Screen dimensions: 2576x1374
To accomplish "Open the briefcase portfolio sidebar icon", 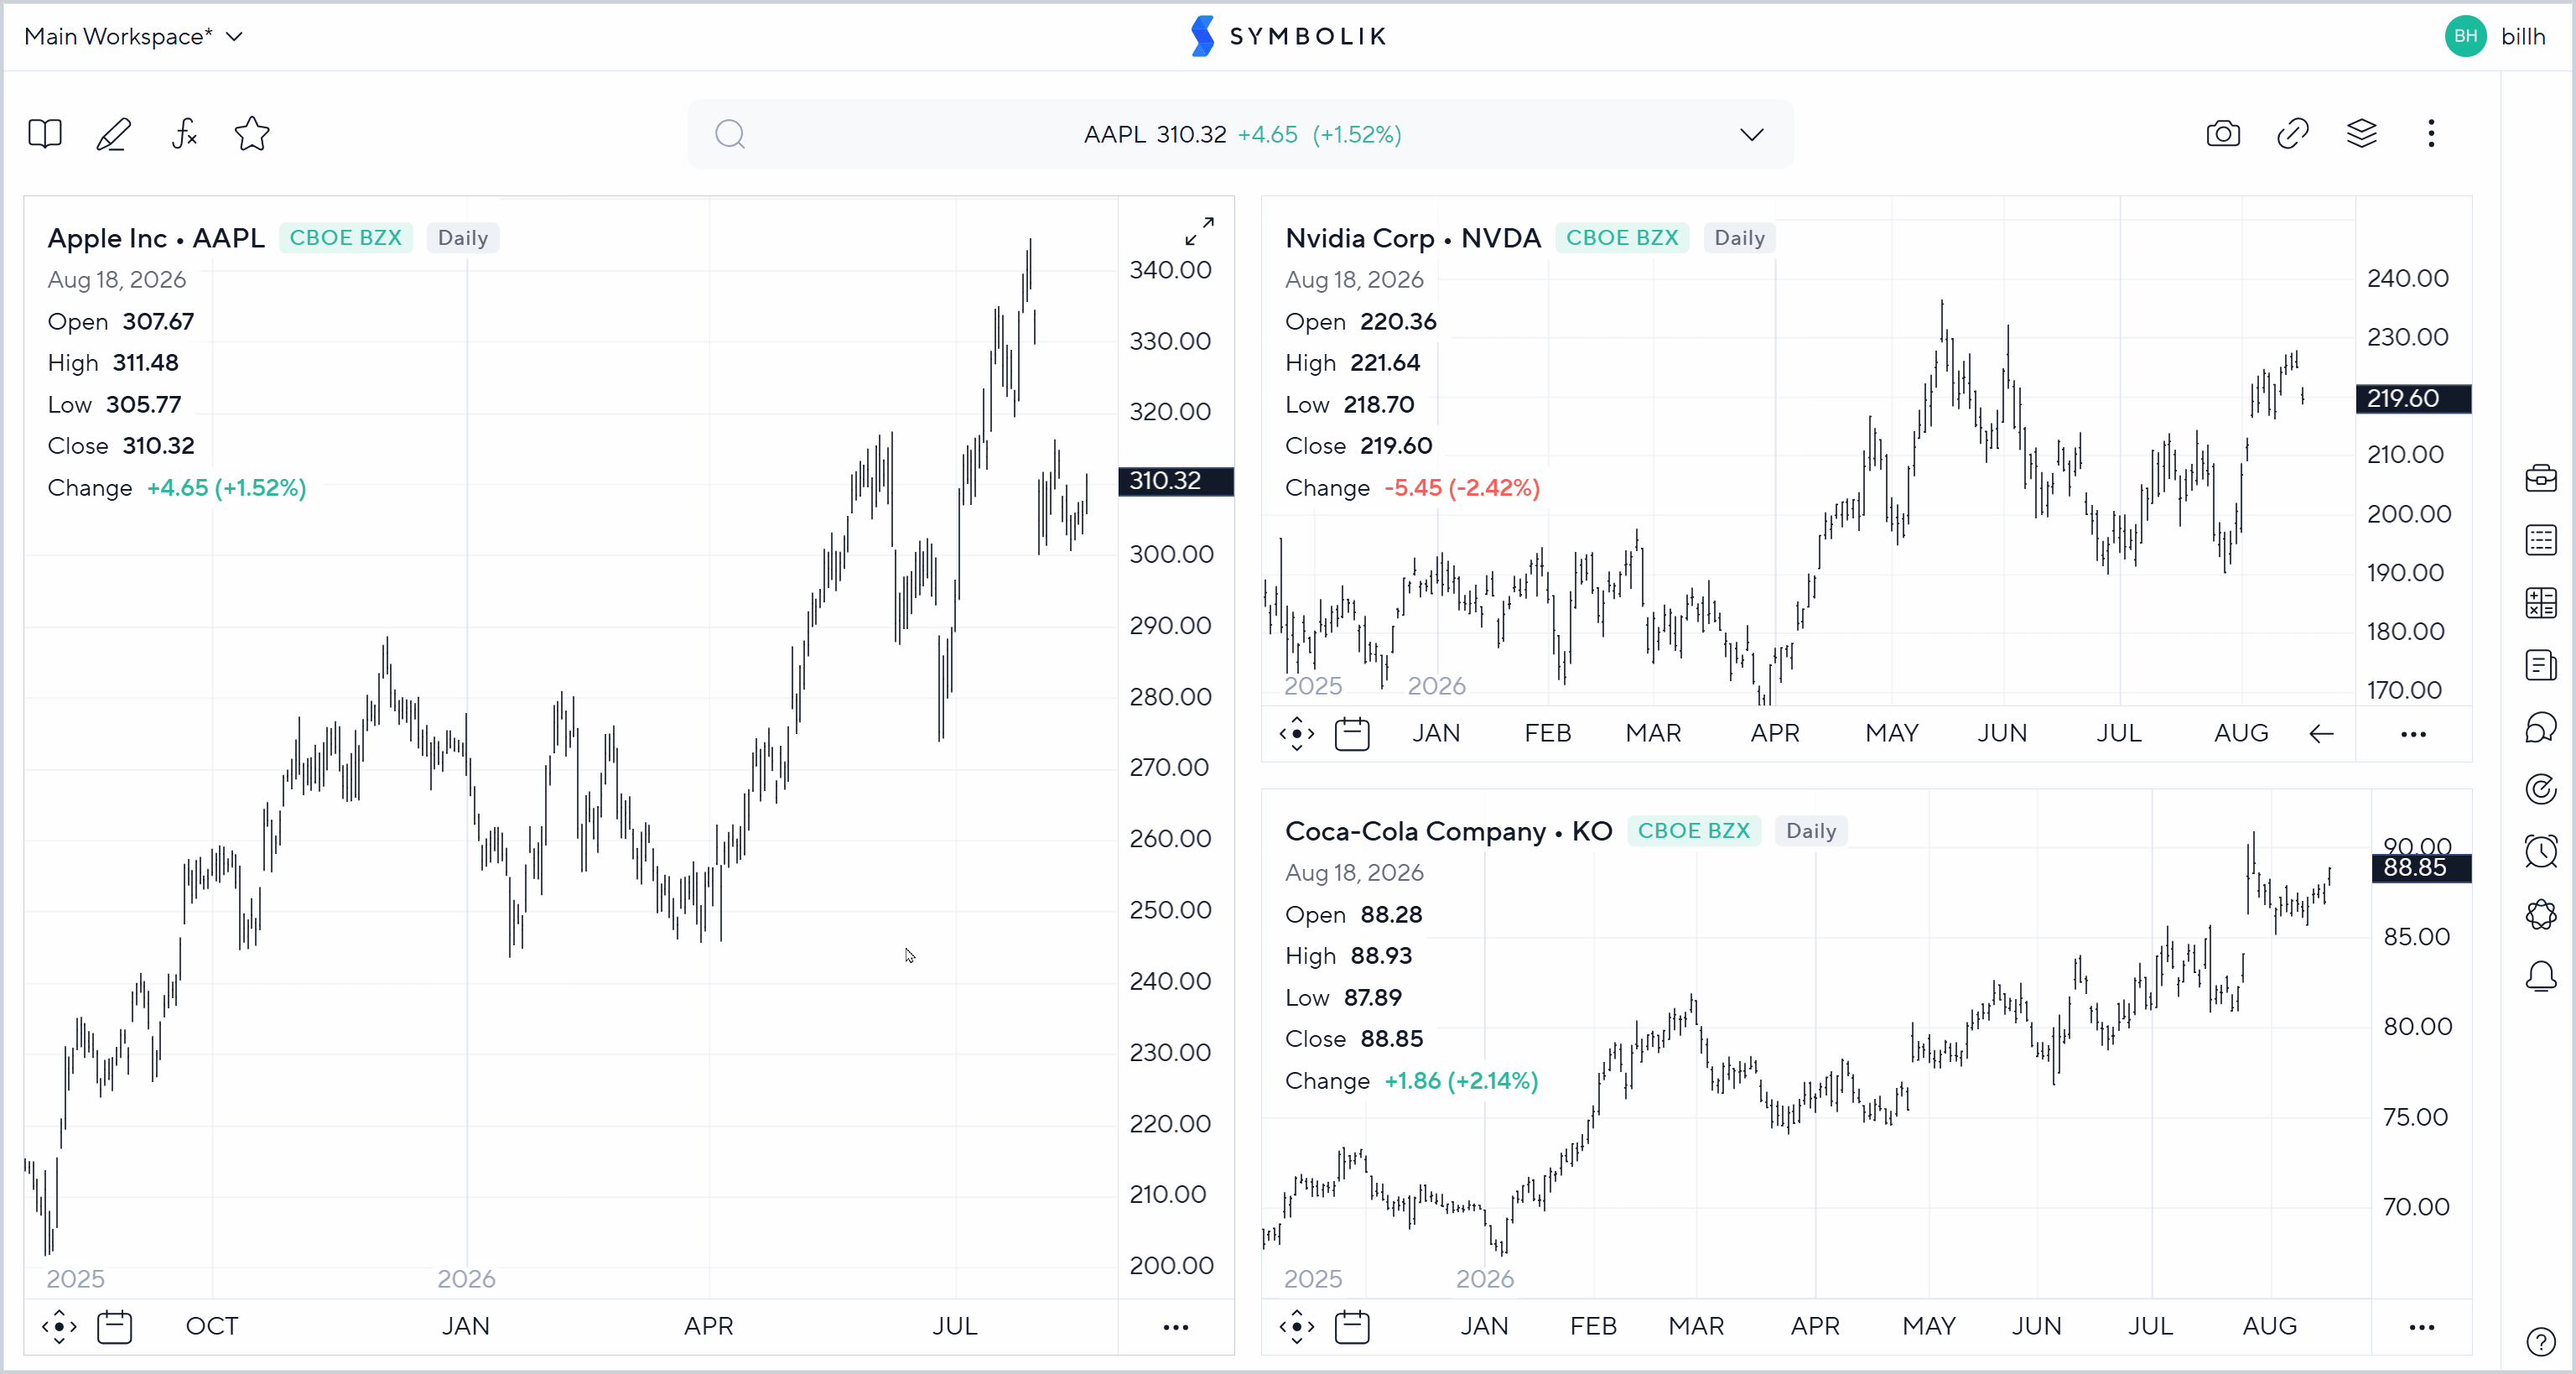I will point(2541,478).
